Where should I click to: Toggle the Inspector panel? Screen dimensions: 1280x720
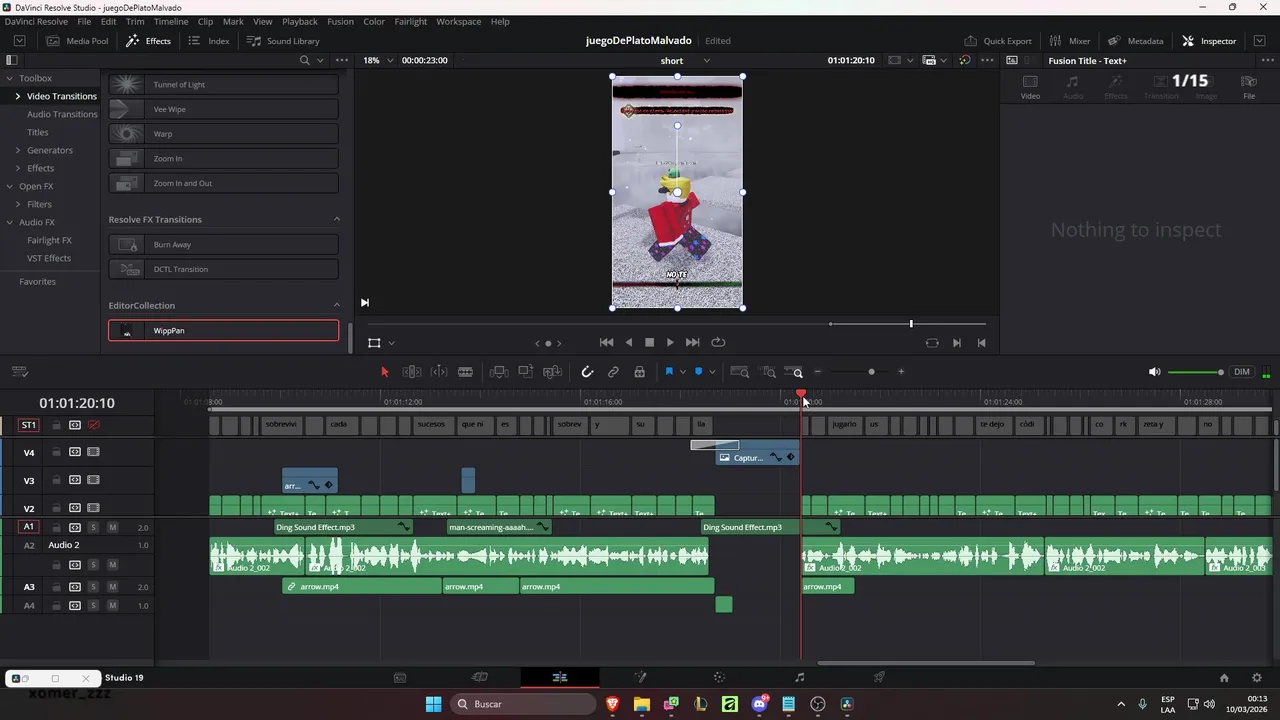[x=1209, y=41]
